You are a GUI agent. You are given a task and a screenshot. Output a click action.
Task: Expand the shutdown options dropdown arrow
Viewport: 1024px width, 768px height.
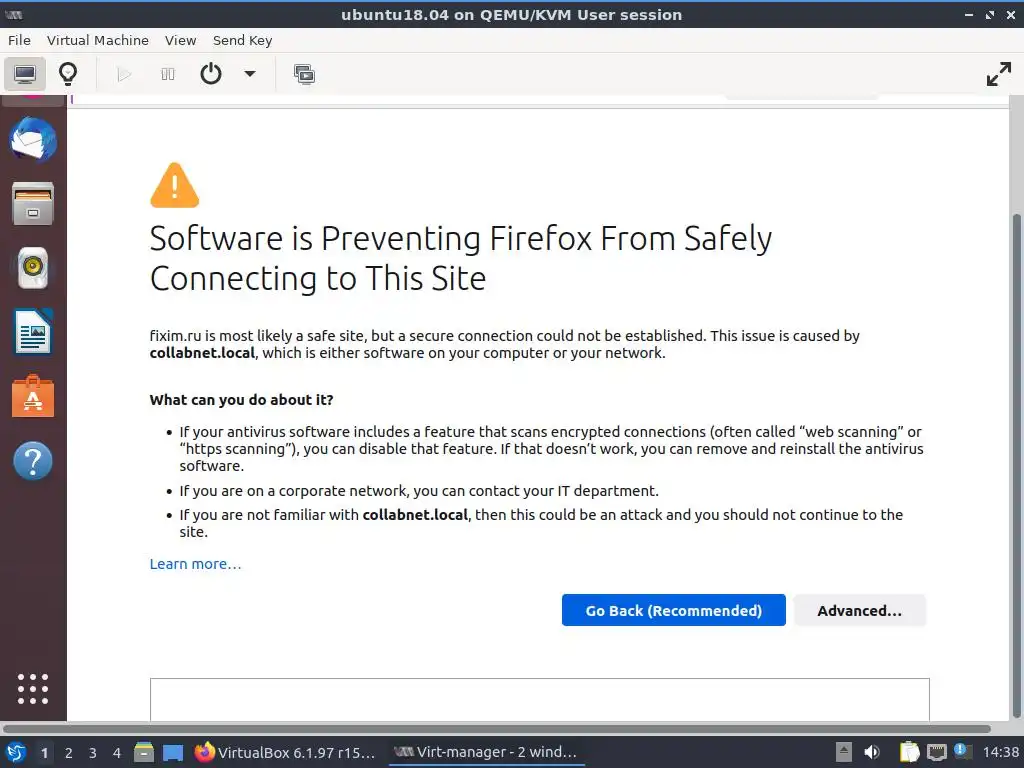pyautogui.click(x=250, y=74)
